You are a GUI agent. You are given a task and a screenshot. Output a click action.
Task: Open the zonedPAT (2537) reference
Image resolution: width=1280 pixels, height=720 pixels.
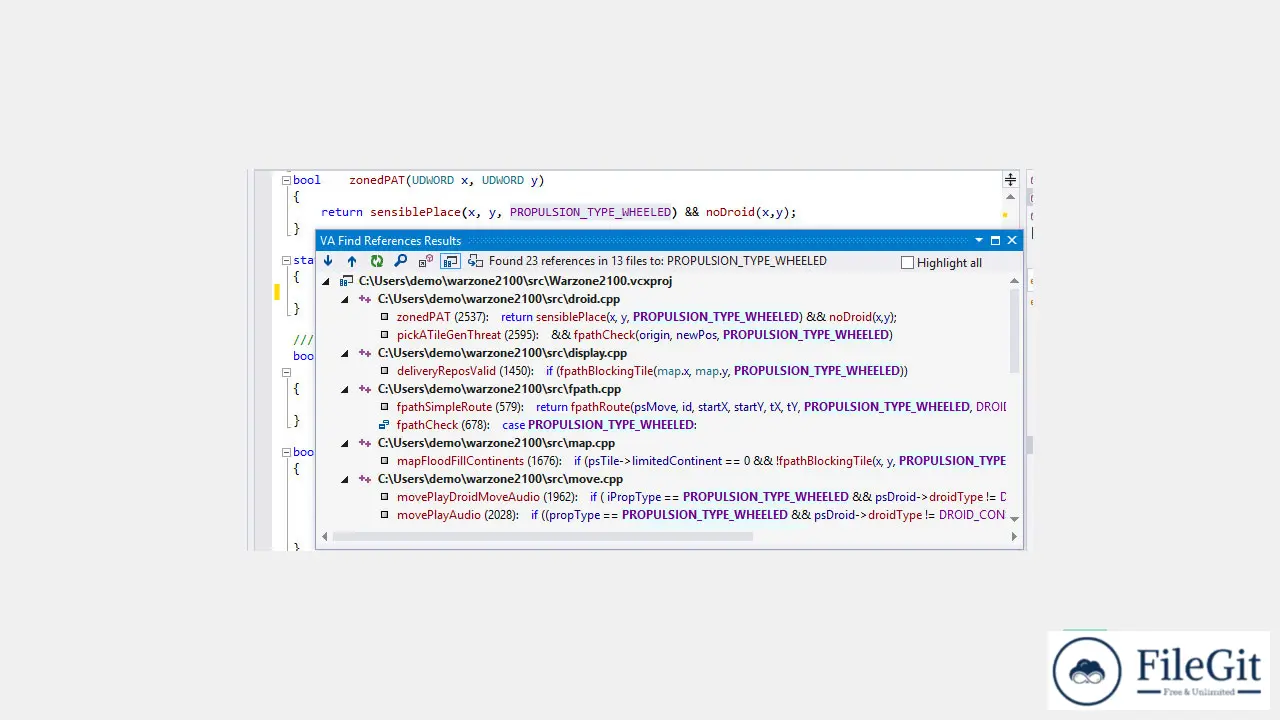[646, 317]
